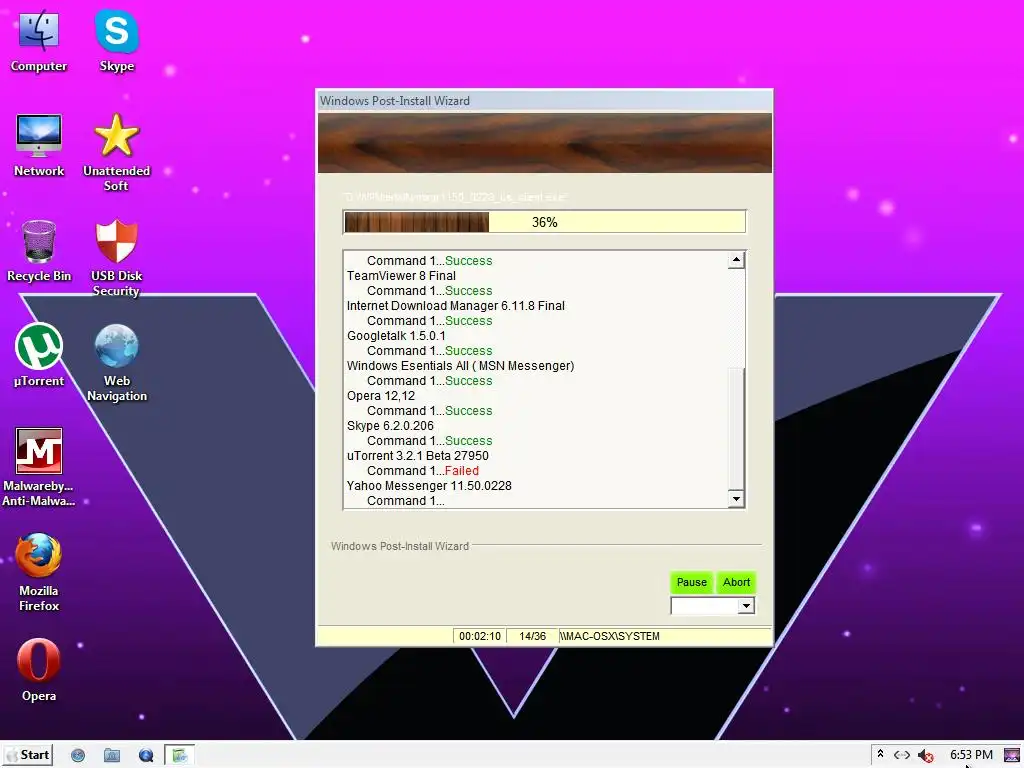Viewport: 1024px width, 768px height.
Task: Click the Windows Post-Install Wizard footer label
Action: pos(400,546)
